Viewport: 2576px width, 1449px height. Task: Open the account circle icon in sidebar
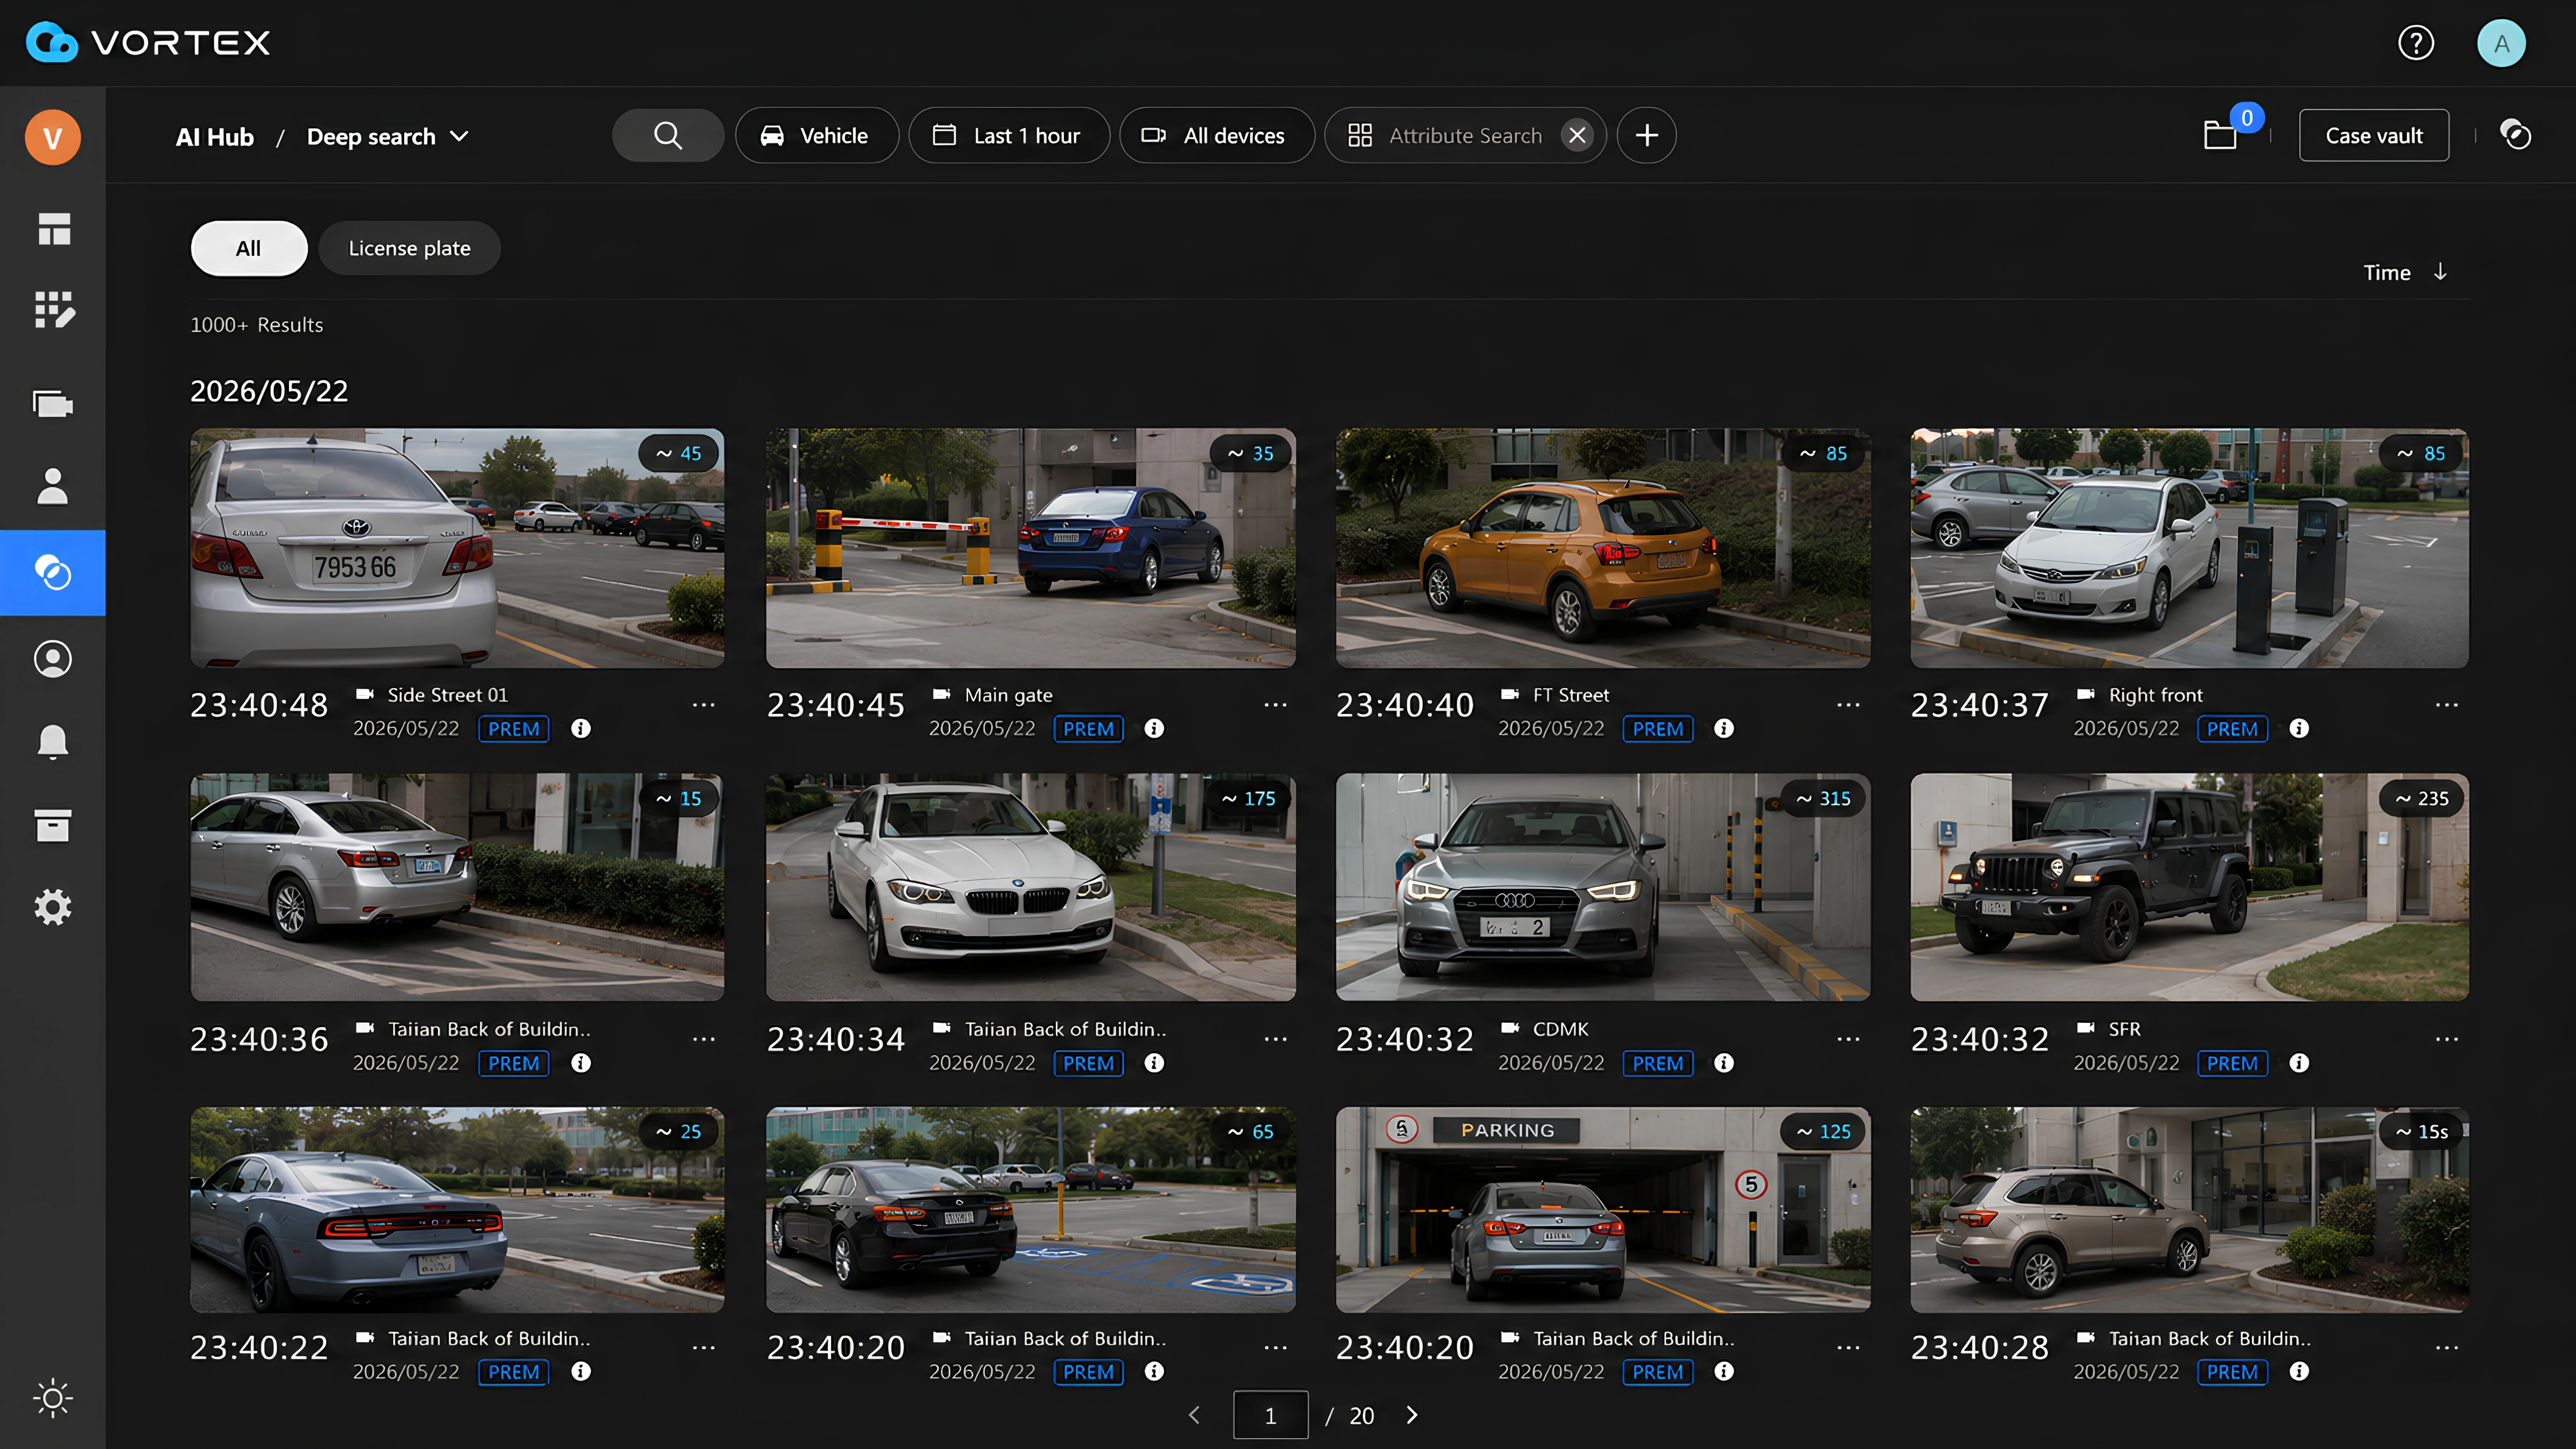point(53,659)
